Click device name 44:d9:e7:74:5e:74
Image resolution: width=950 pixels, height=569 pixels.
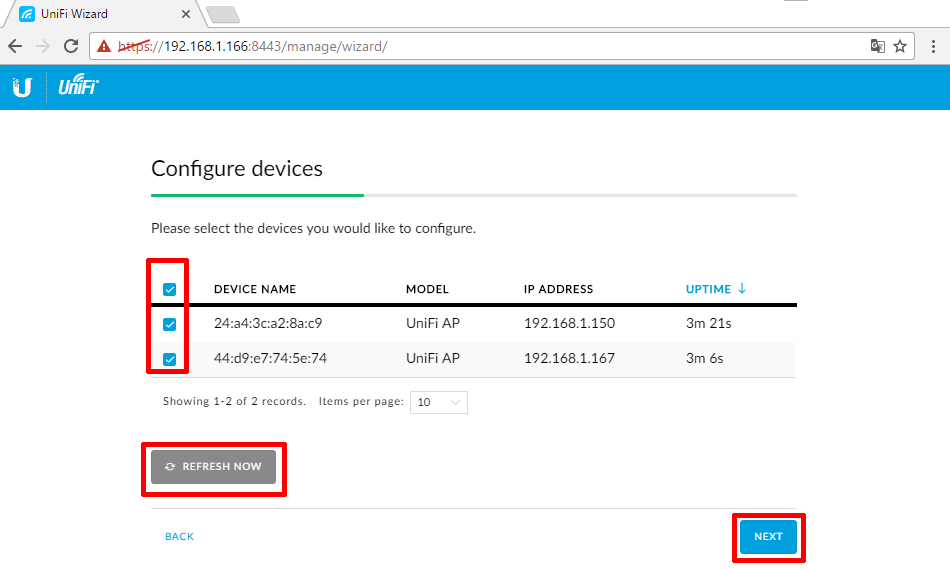click(x=270, y=359)
